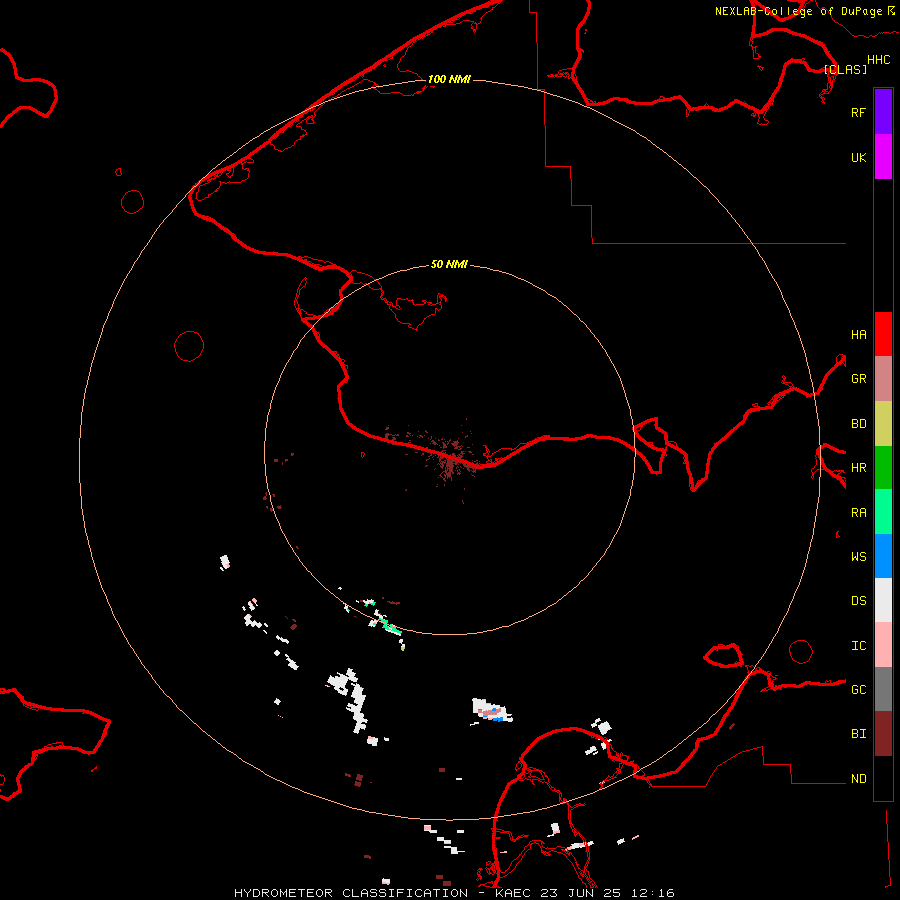
Task: Click the HYDROMETEOR CLASSIFICATION title text
Action: [351, 893]
